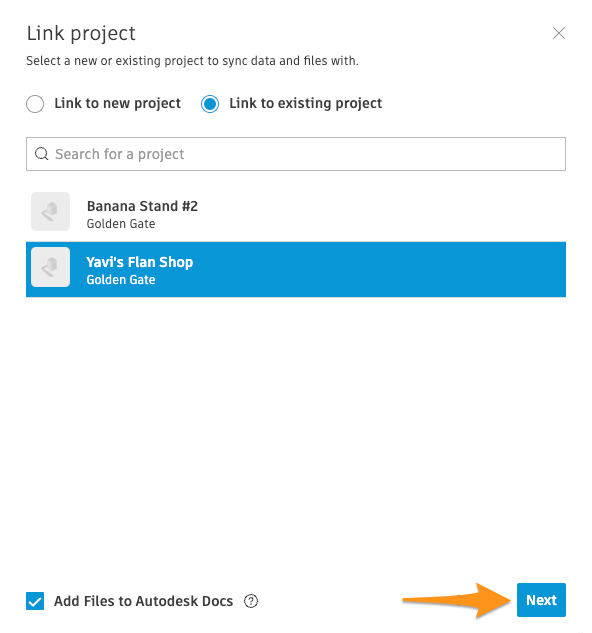
Task: Choose the Banana Stand #2 project name
Action: click(x=142, y=206)
